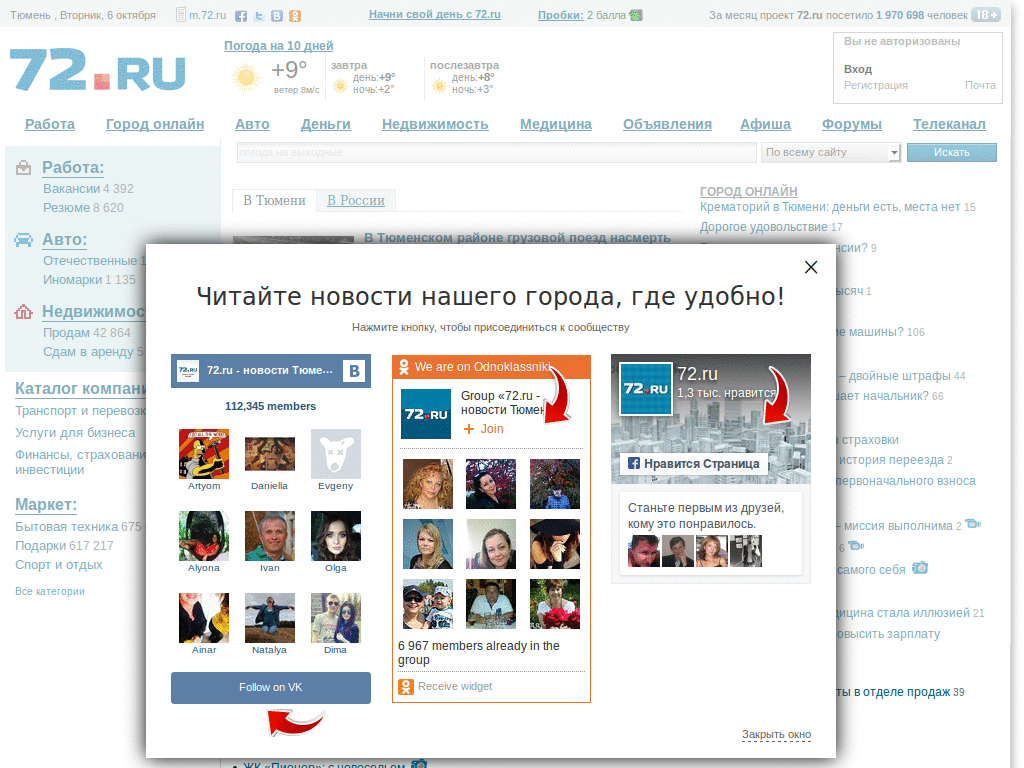Click Начни свой день с 72.ru link
Screen dimensions: 1024x768
pyautogui.click(x=435, y=14)
